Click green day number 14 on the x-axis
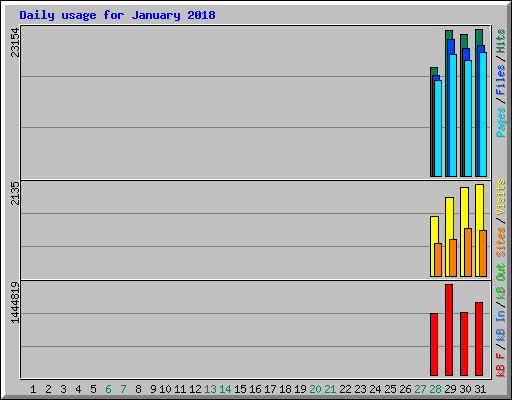Viewport: 512px width, 400px height. point(225,389)
